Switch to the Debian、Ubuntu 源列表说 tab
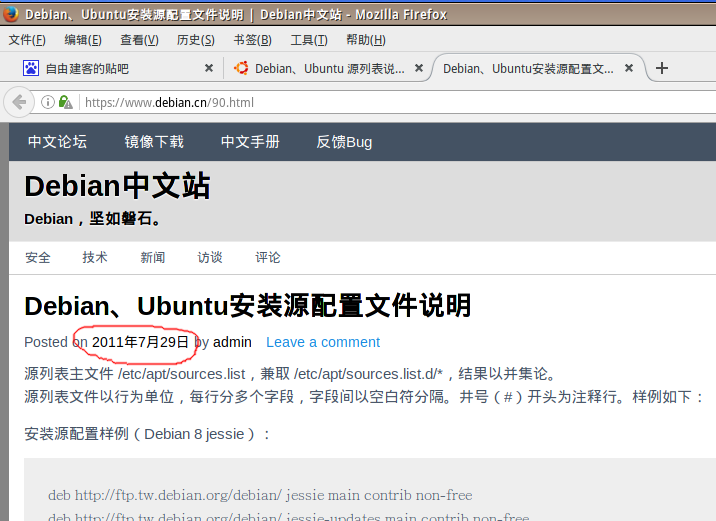This screenshot has width=716, height=521. tap(328, 68)
